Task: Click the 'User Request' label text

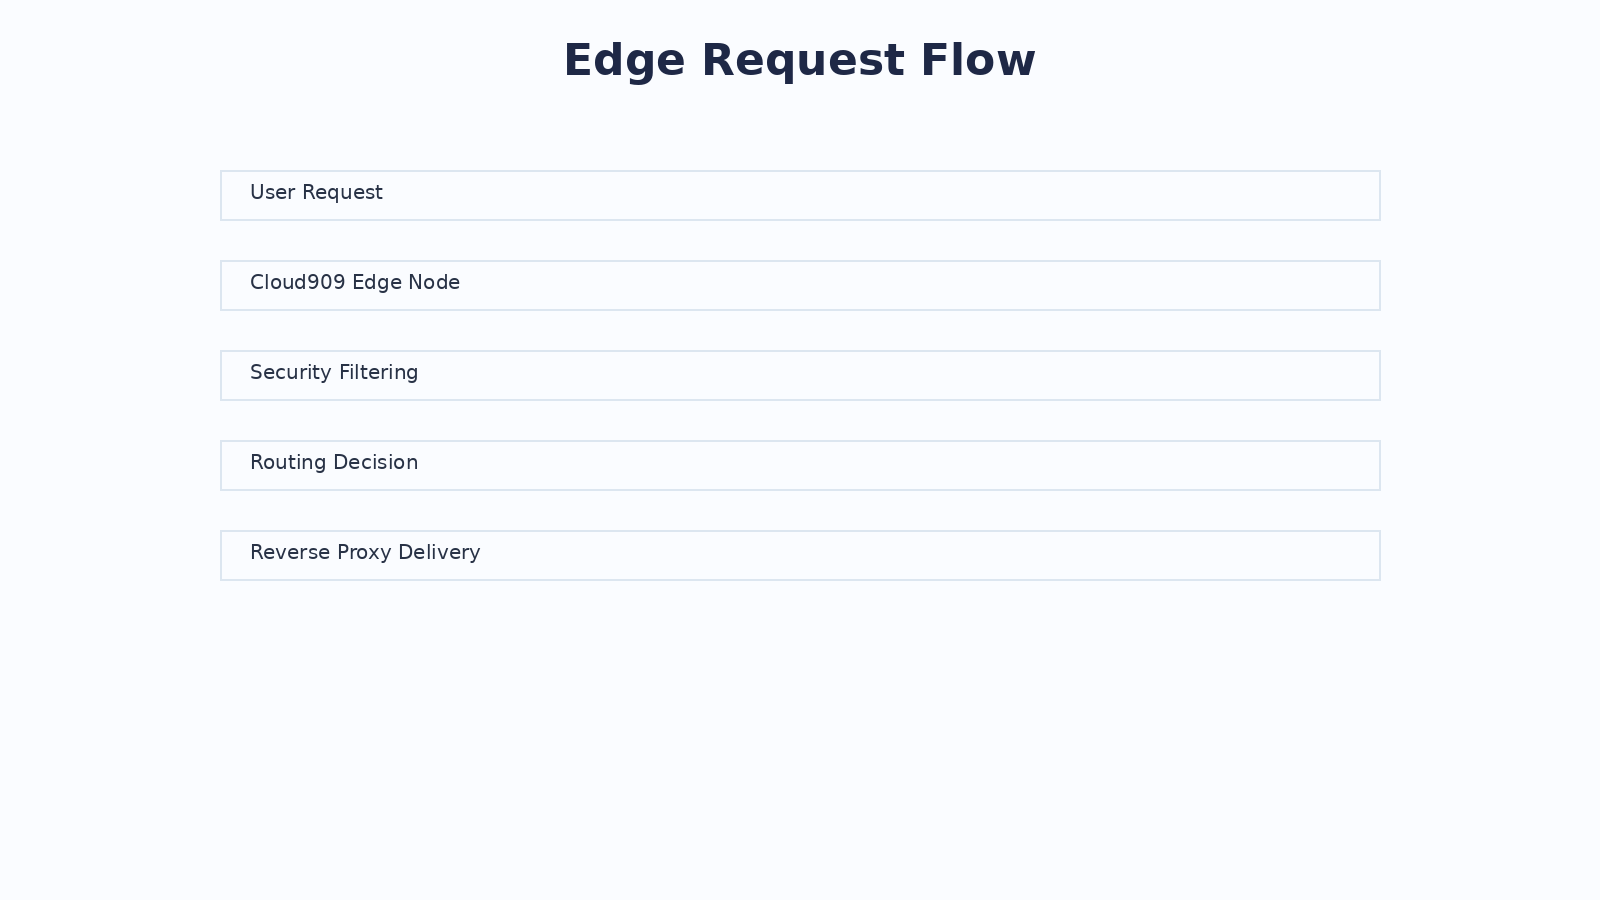Action: pos(316,193)
